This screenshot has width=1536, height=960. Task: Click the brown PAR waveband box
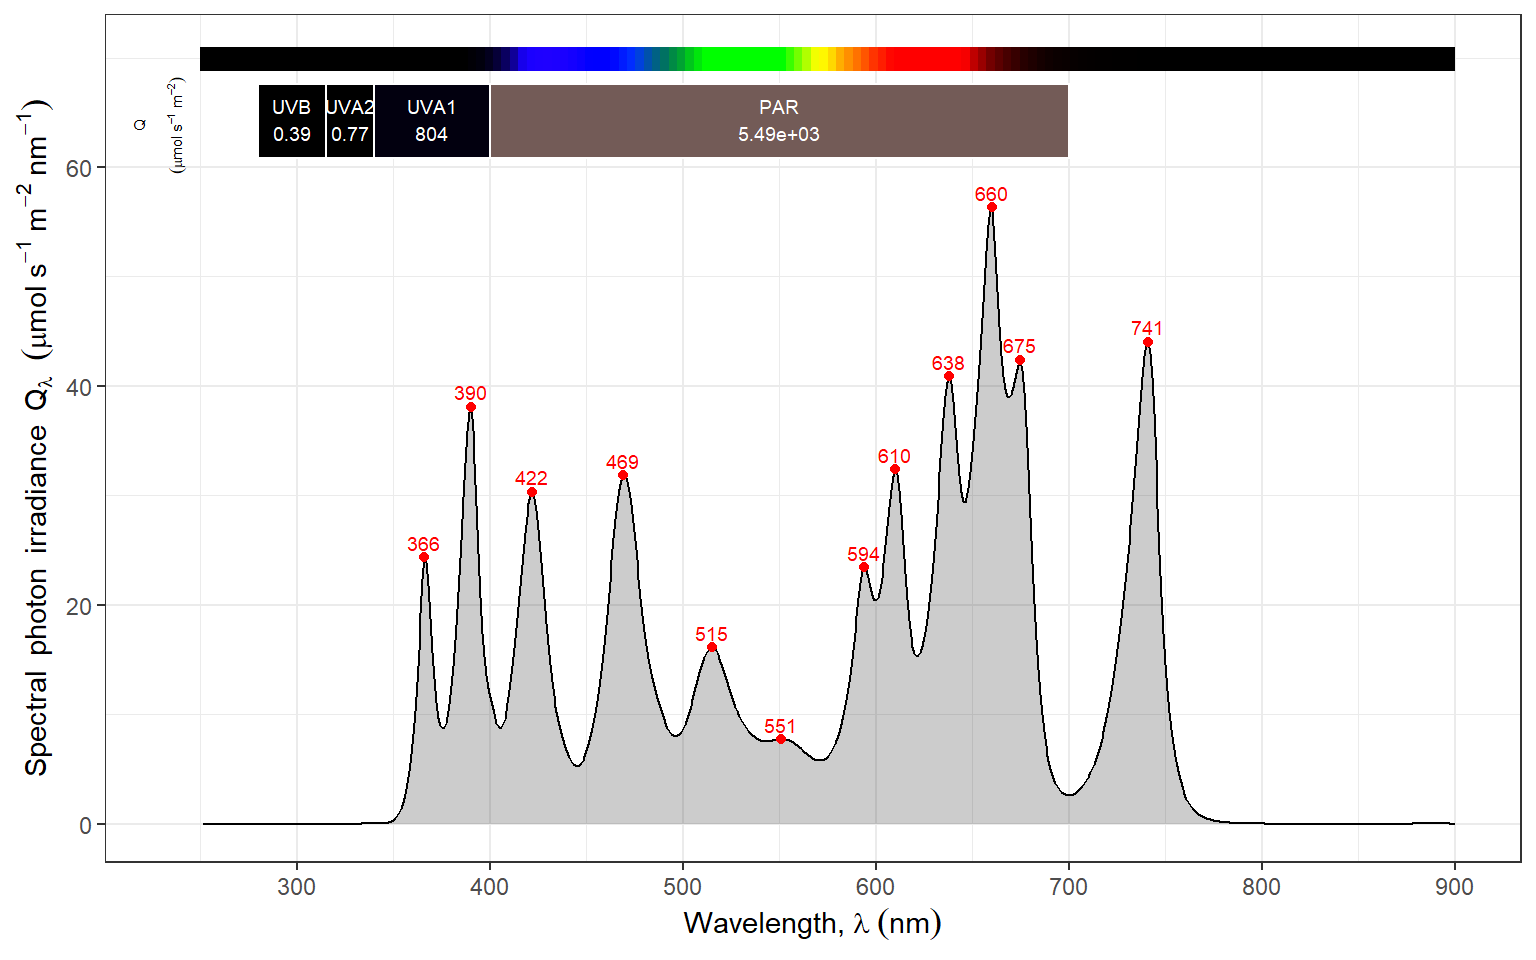click(778, 121)
